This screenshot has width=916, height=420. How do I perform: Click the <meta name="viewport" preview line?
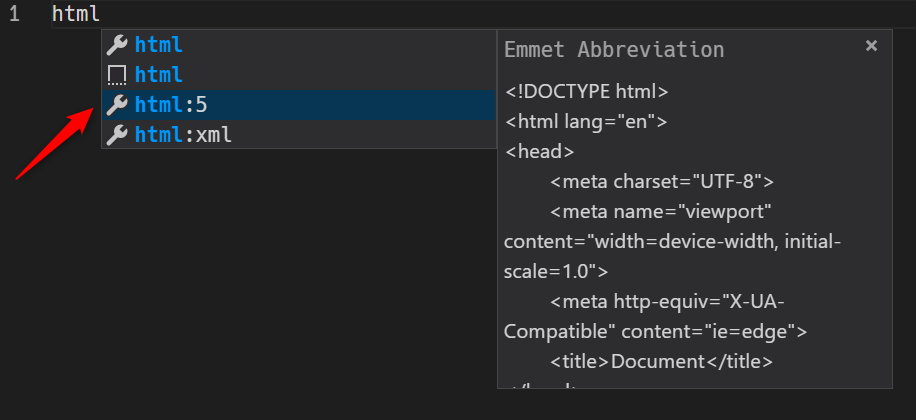pyautogui.click(x=661, y=212)
